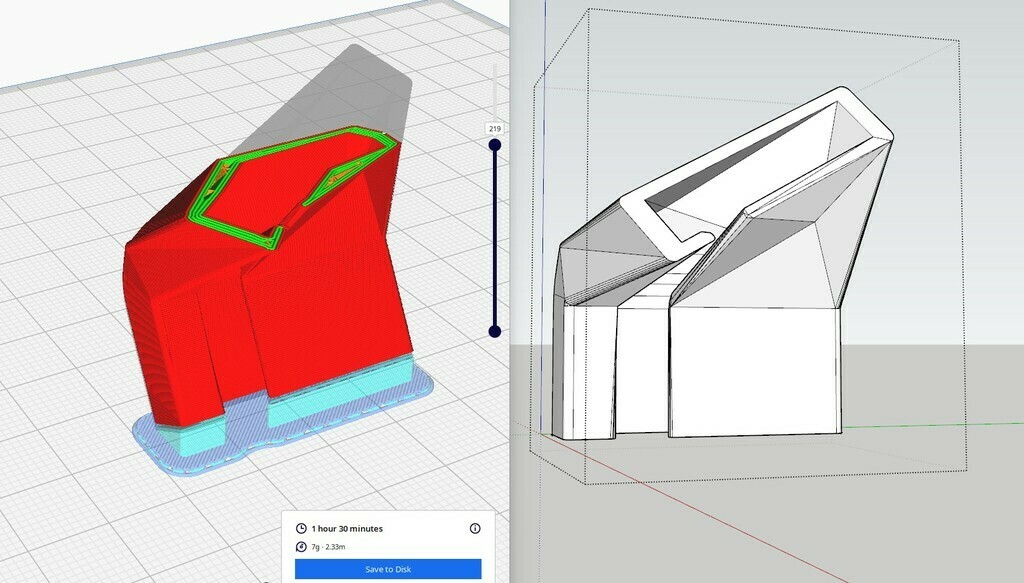
Task: Click the clock icon beside print time
Action: (301, 528)
